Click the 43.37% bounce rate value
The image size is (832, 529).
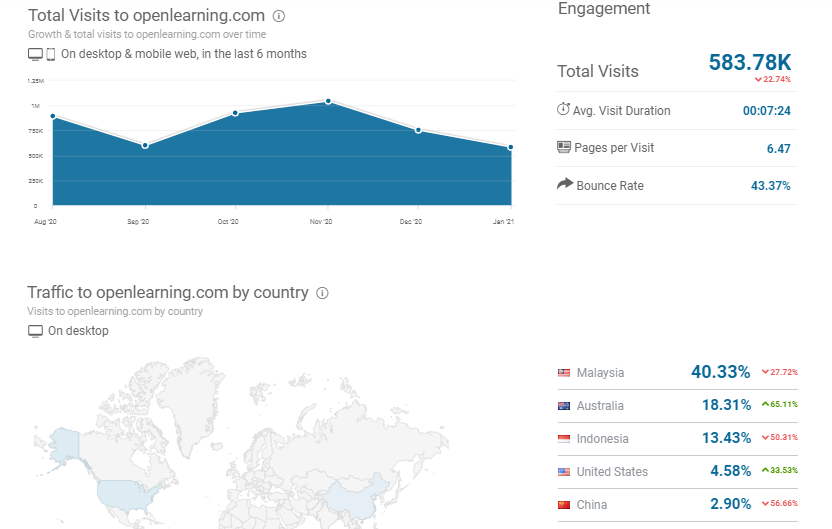pyautogui.click(x=770, y=186)
